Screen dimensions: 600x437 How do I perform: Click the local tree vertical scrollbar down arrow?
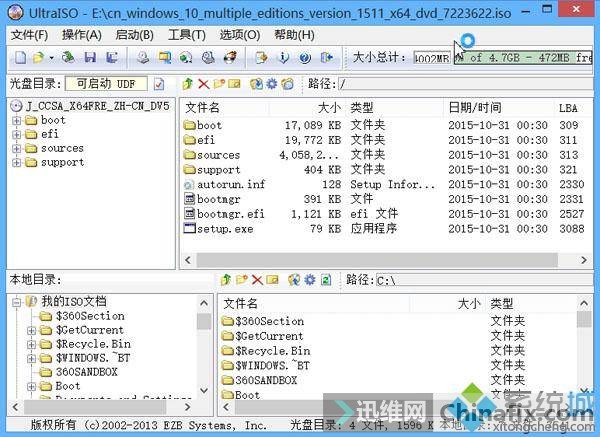click(204, 391)
